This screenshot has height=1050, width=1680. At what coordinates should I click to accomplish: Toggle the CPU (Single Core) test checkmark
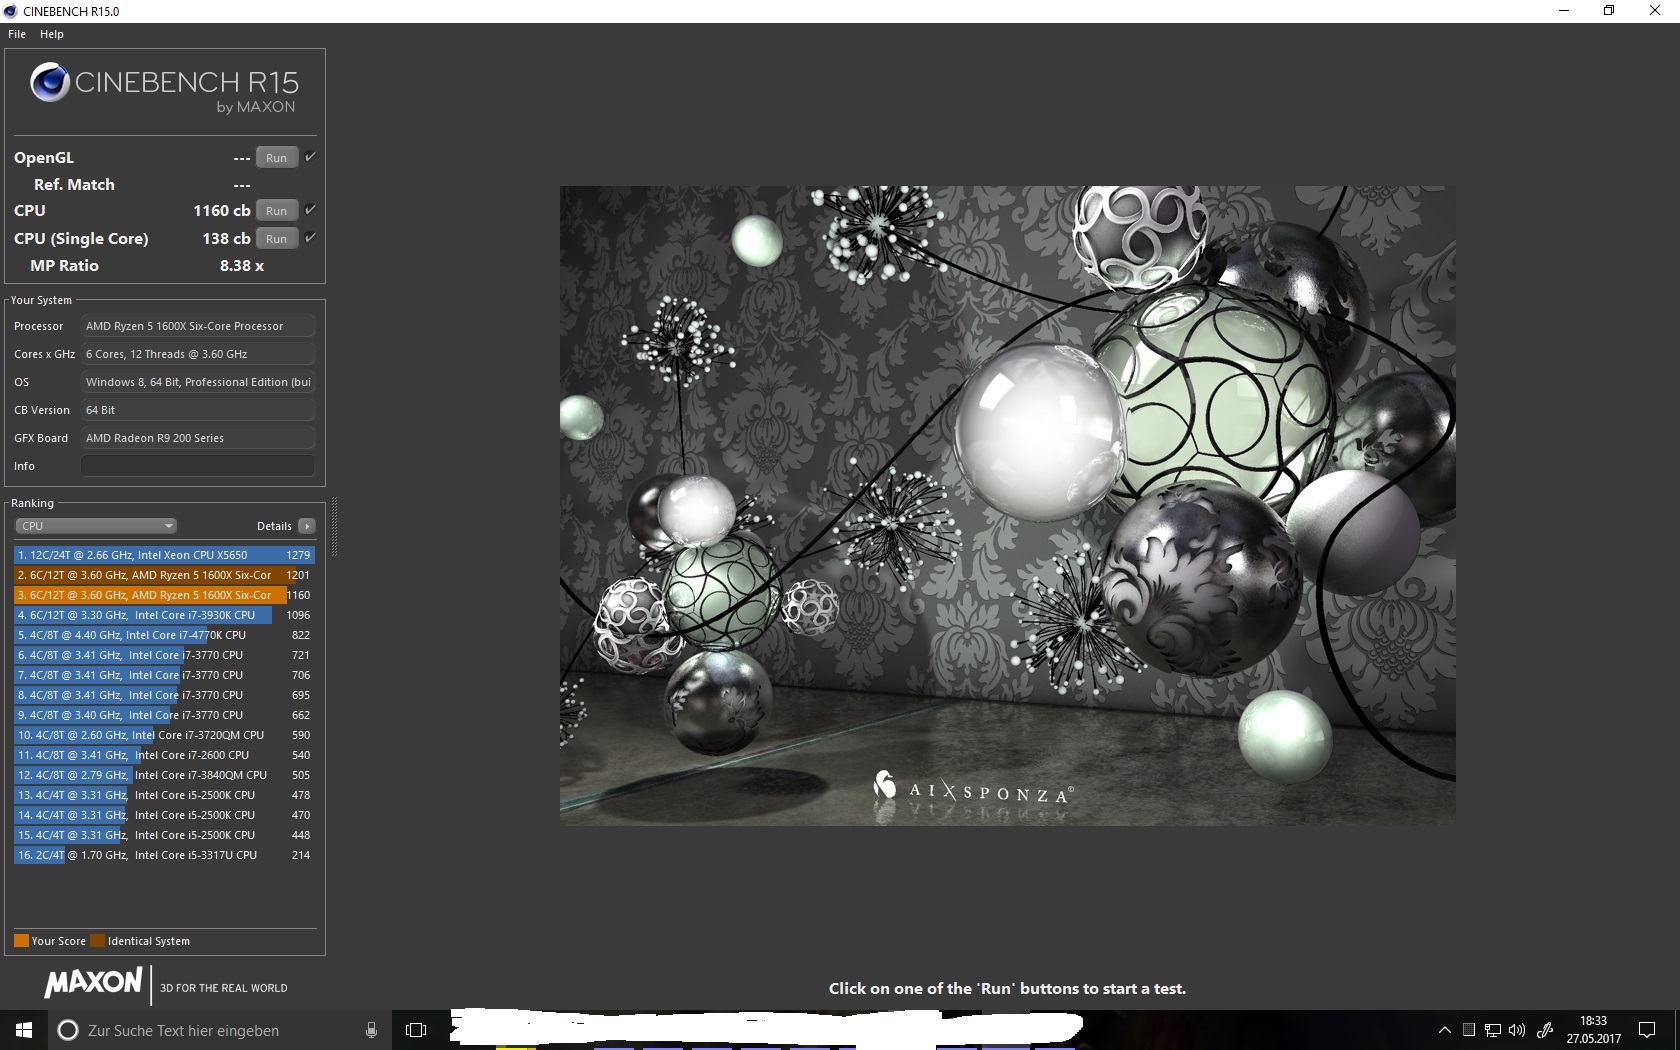pyautogui.click(x=310, y=238)
